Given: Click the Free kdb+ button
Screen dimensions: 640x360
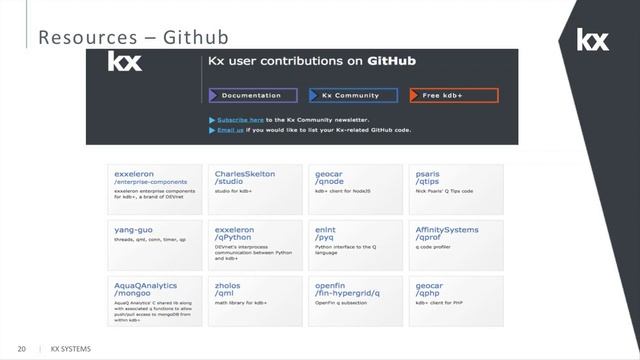Looking at the screenshot, I should [454, 96].
